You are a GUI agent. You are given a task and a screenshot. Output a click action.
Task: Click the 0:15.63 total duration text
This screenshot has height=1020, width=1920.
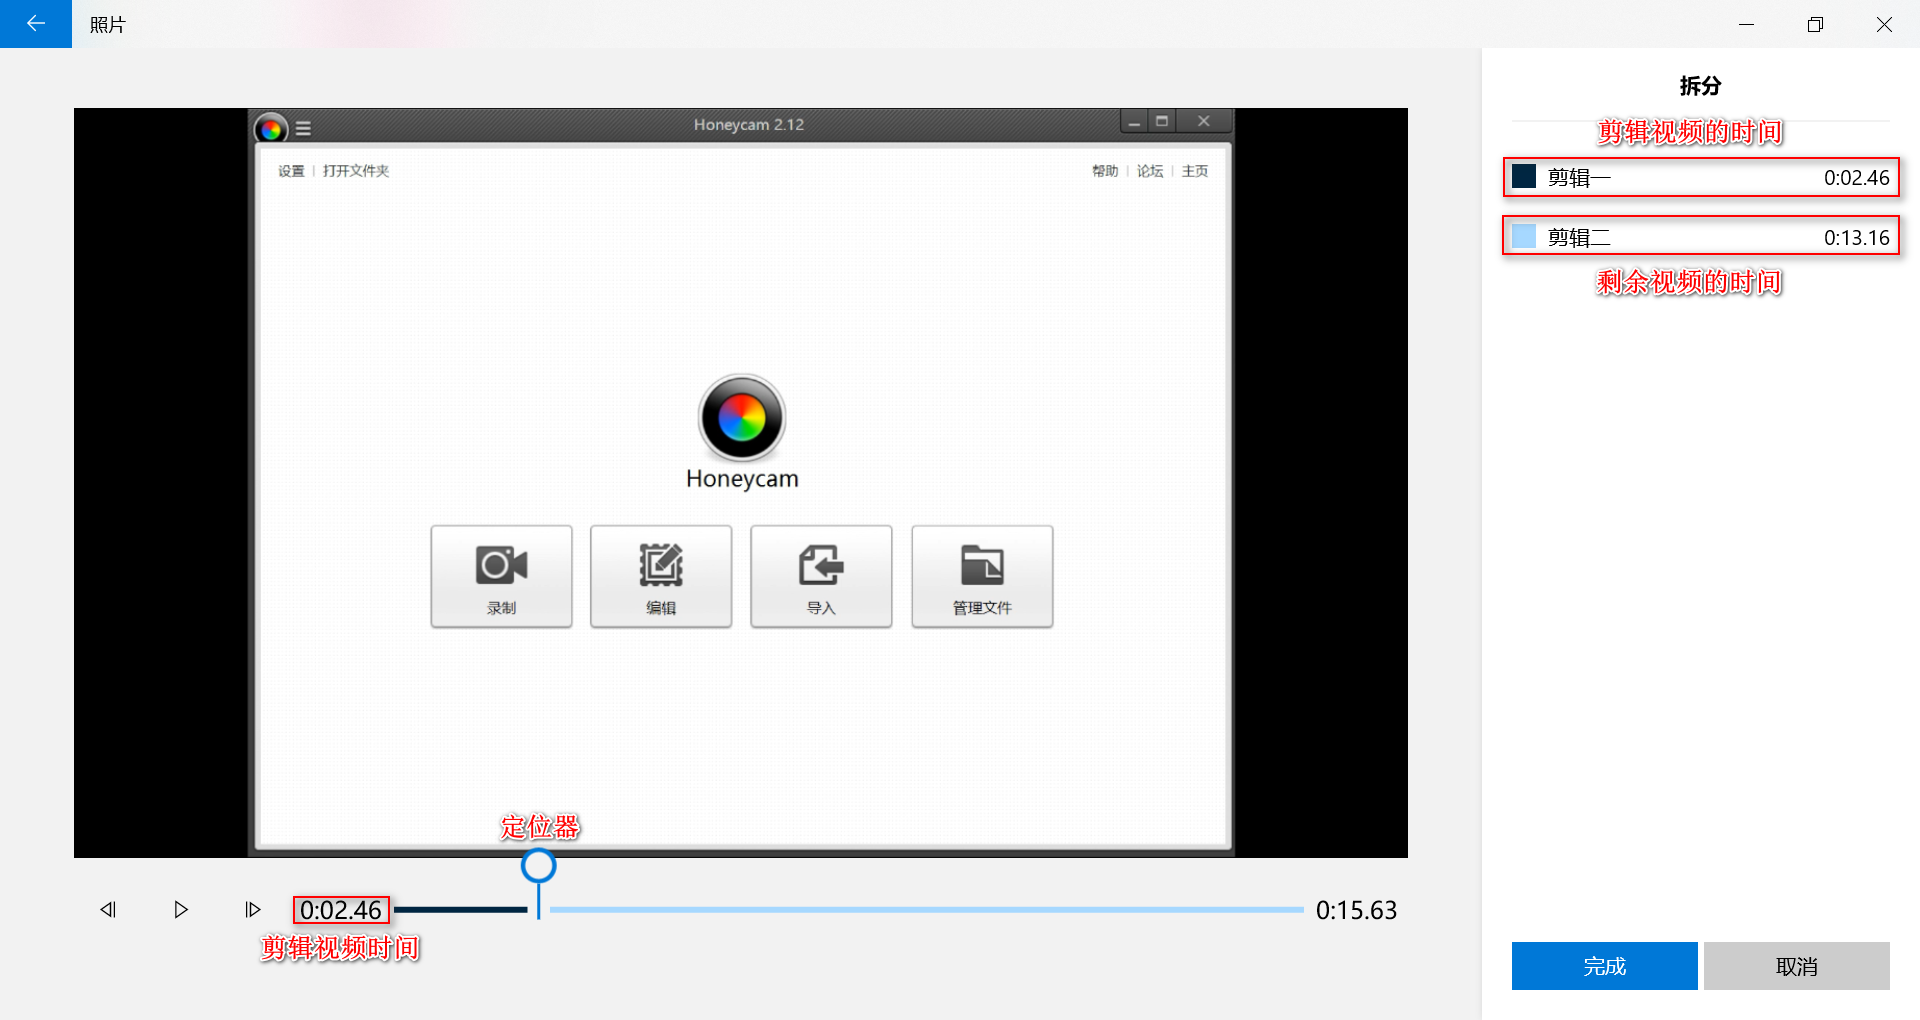(x=1356, y=910)
